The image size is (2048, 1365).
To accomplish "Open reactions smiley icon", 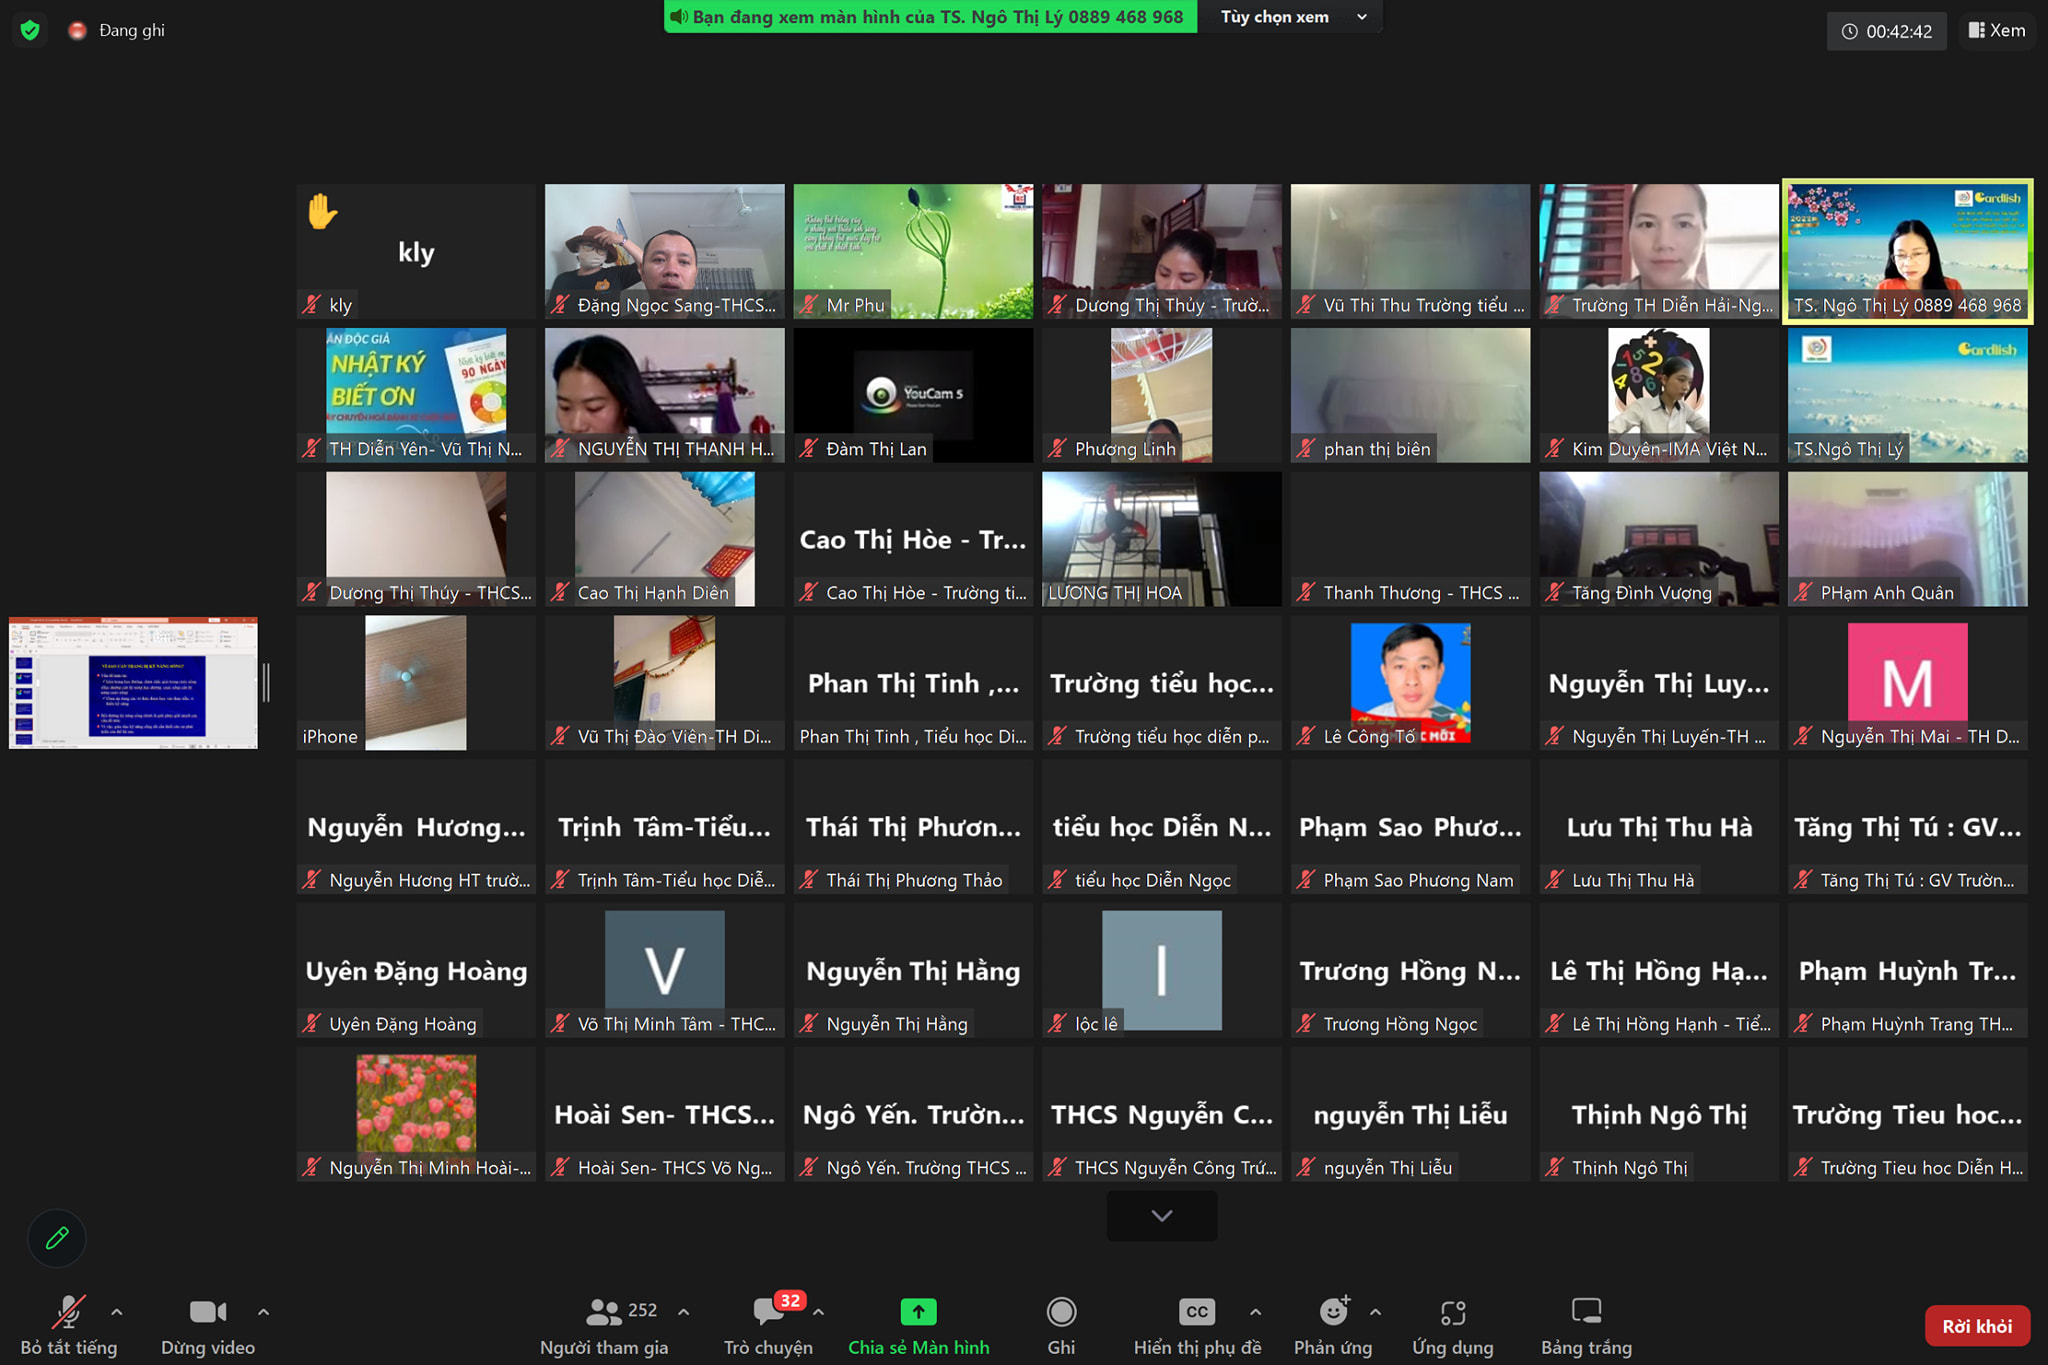I will point(1333,1311).
